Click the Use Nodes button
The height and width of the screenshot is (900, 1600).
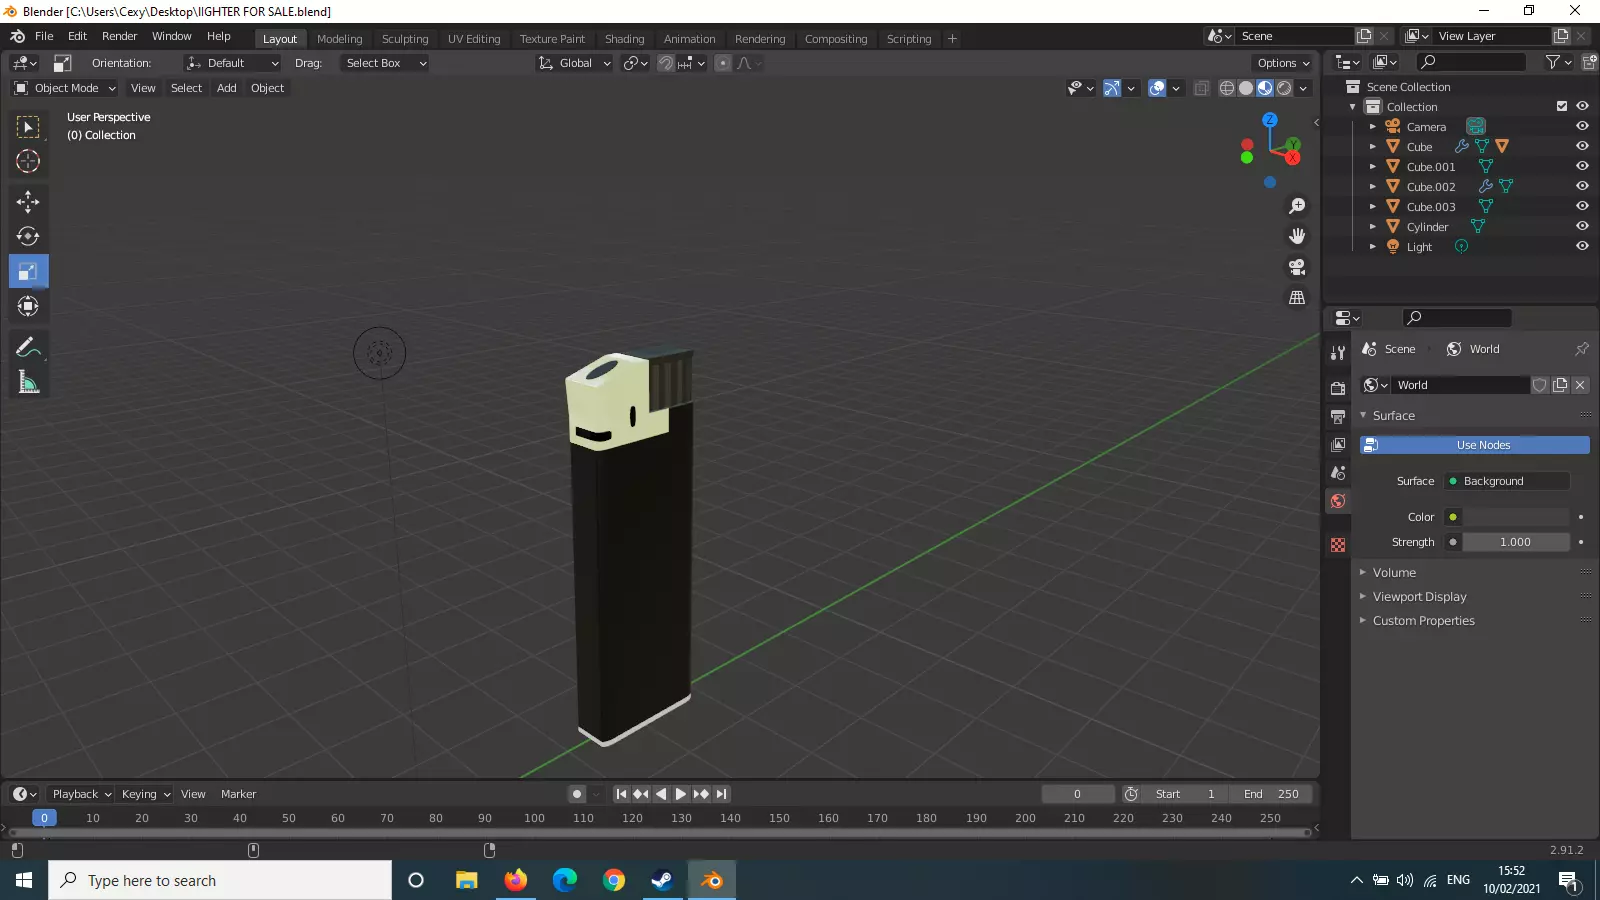coord(1475,445)
